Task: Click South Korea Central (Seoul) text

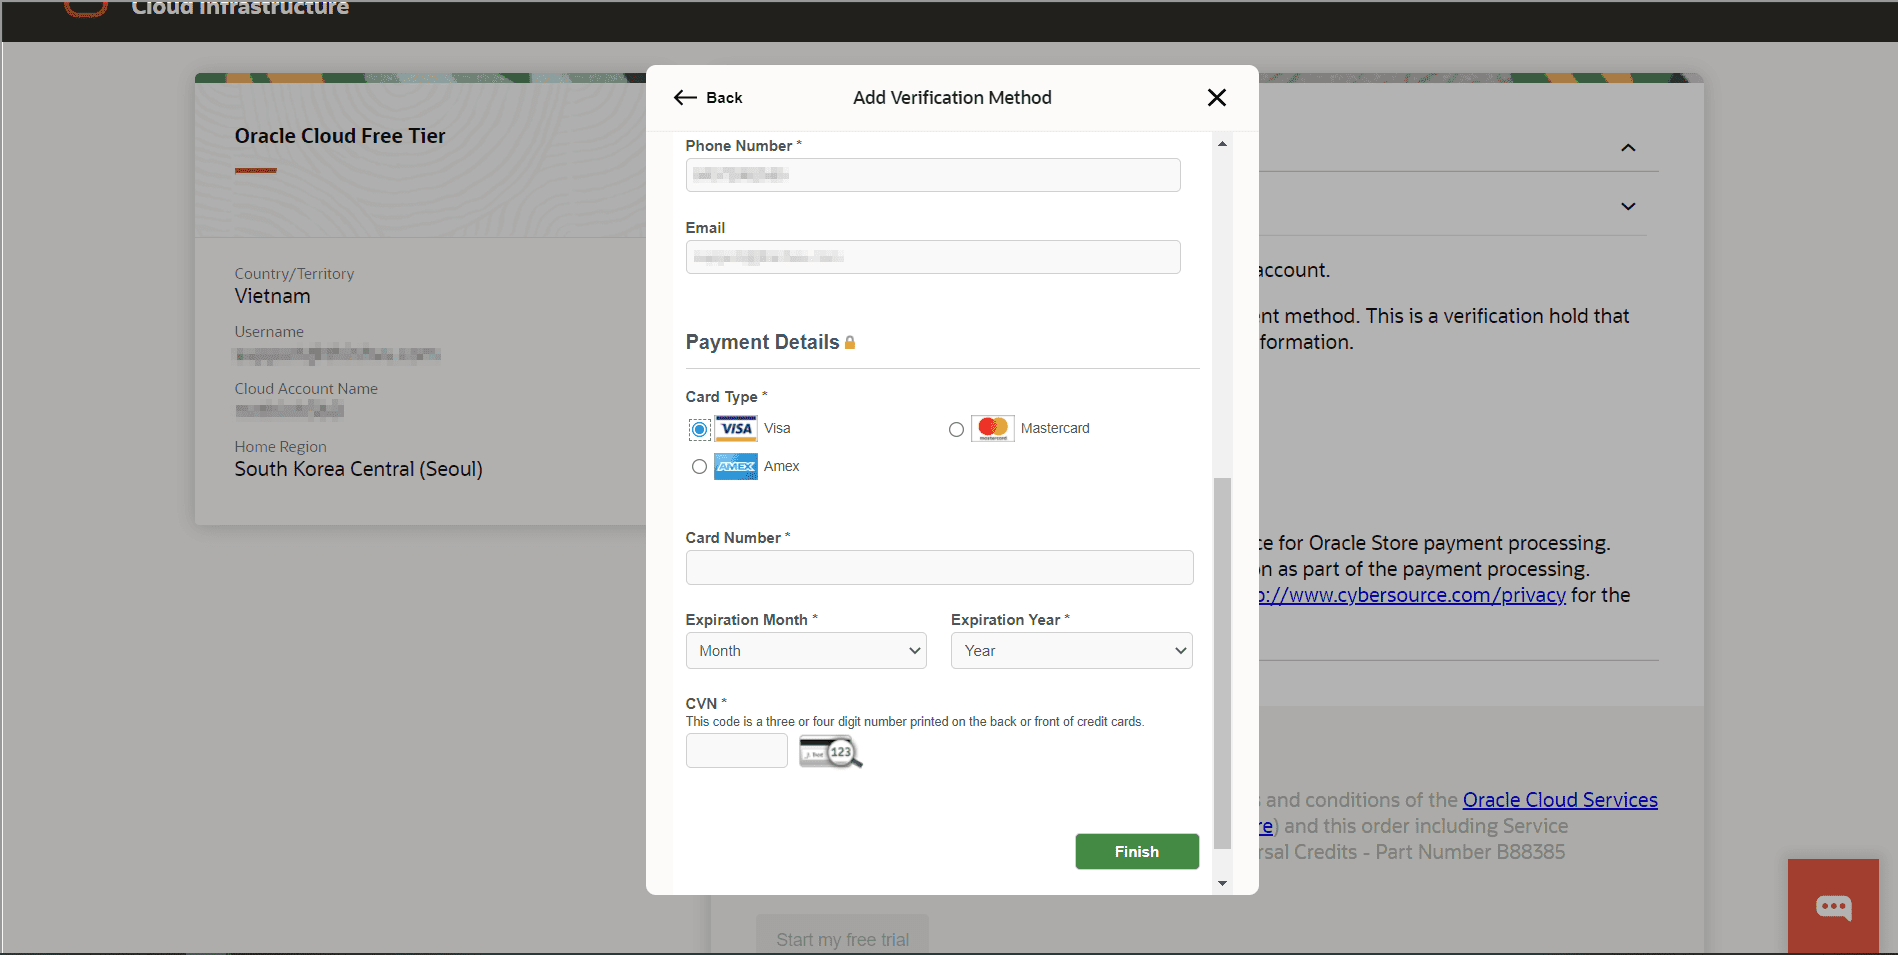Action: [359, 469]
